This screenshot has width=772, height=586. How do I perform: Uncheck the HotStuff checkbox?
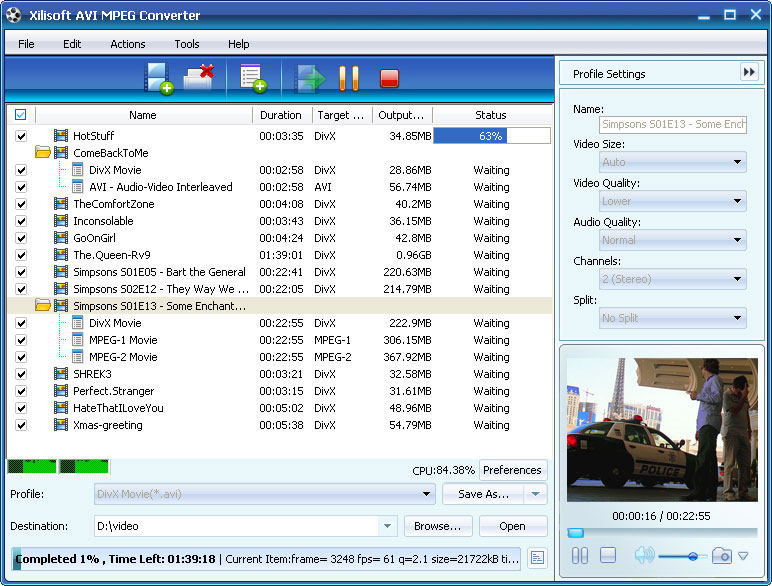coord(21,136)
